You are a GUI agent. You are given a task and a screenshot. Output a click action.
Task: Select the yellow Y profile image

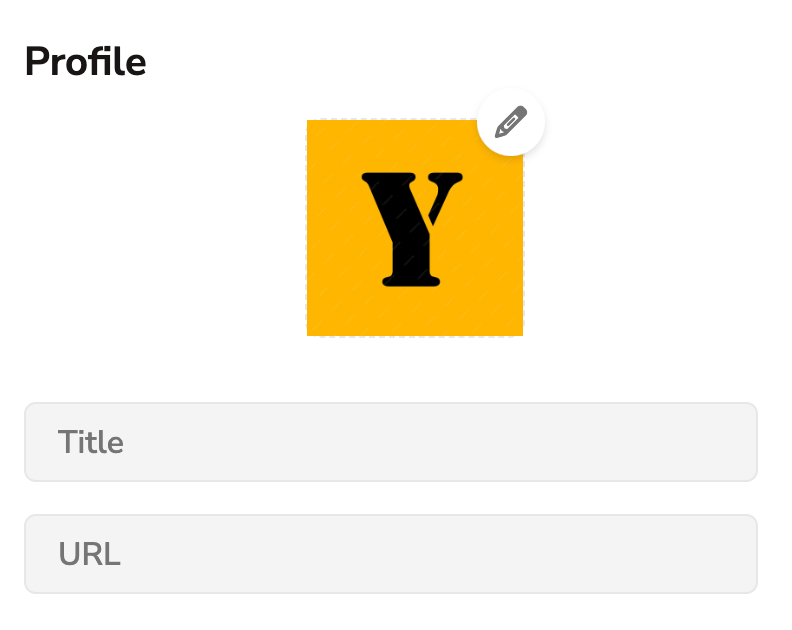pyautogui.click(x=414, y=228)
